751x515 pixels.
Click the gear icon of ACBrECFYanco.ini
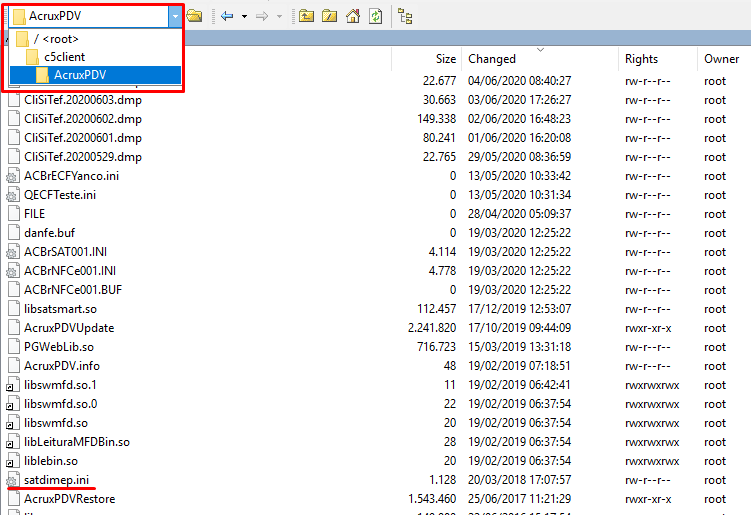tap(13, 176)
